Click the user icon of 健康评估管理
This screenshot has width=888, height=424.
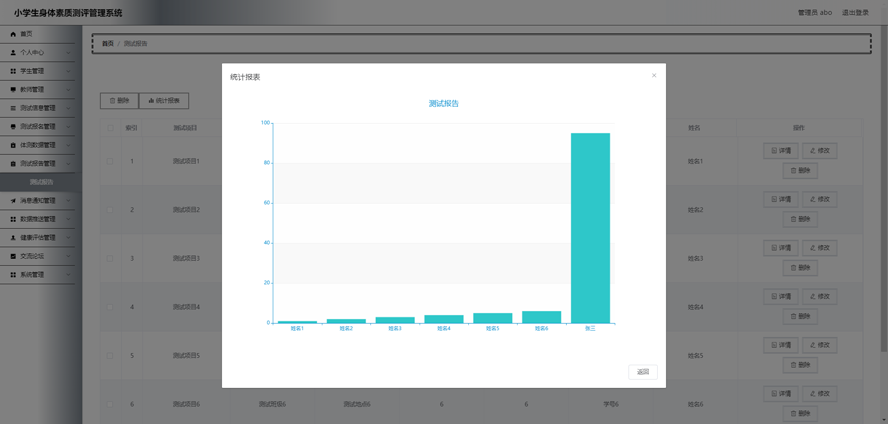tap(13, 238)
